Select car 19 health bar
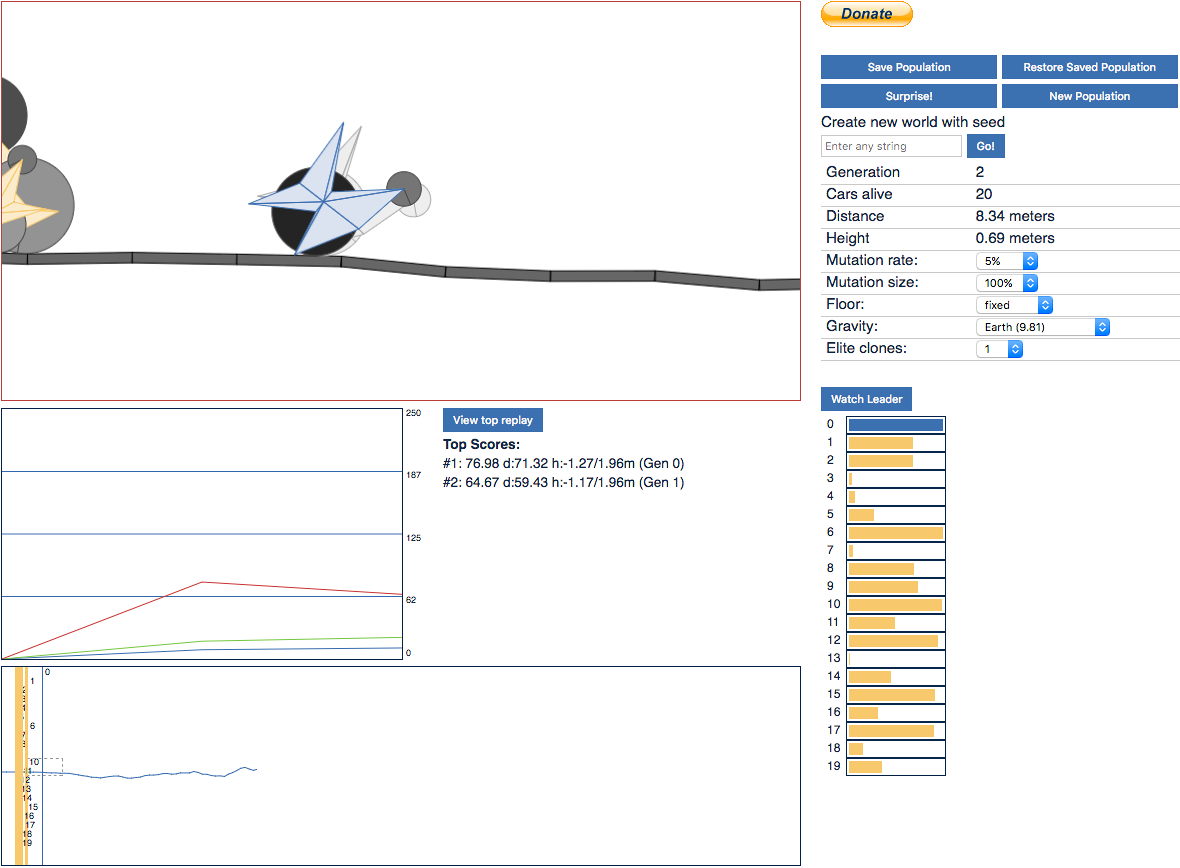 point(896,766)
